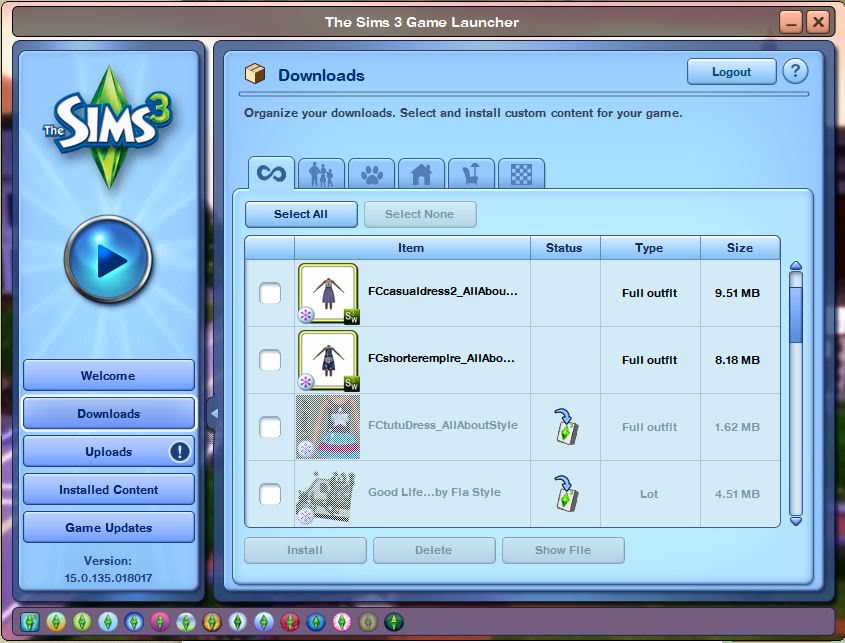Click a green plumbob icon on the taskbar
The height and width of the screenshot is (643, 845).
(x=30, y=621)
